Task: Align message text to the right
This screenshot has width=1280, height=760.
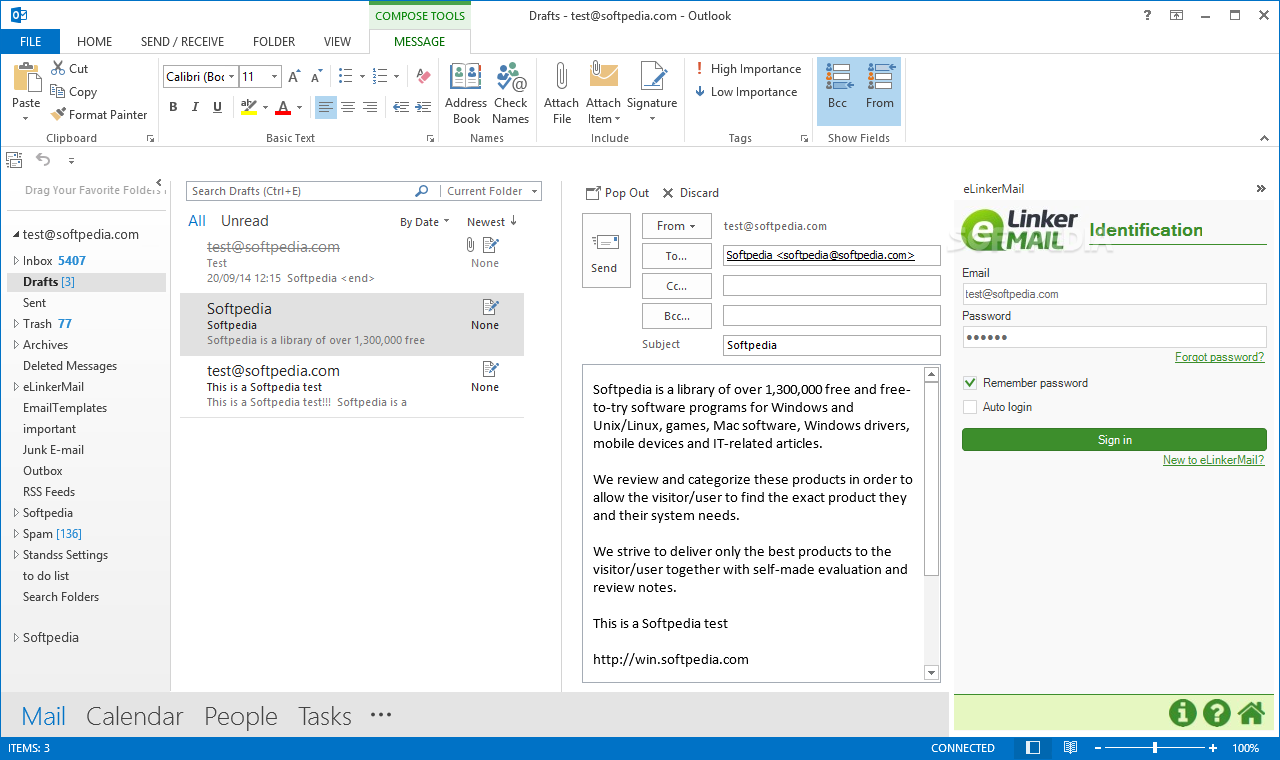Action: pyautogui.click(x=370, y=107)
